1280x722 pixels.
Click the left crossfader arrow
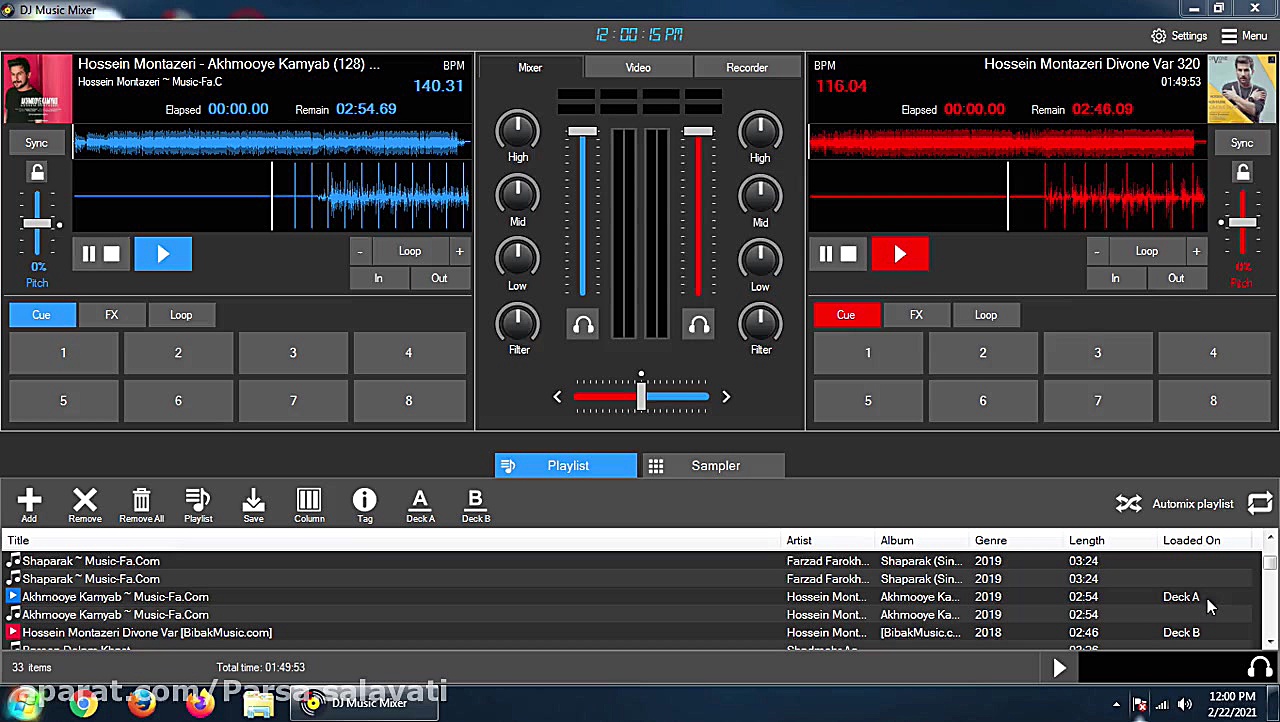pyautogui.click(x=557, y=397)
